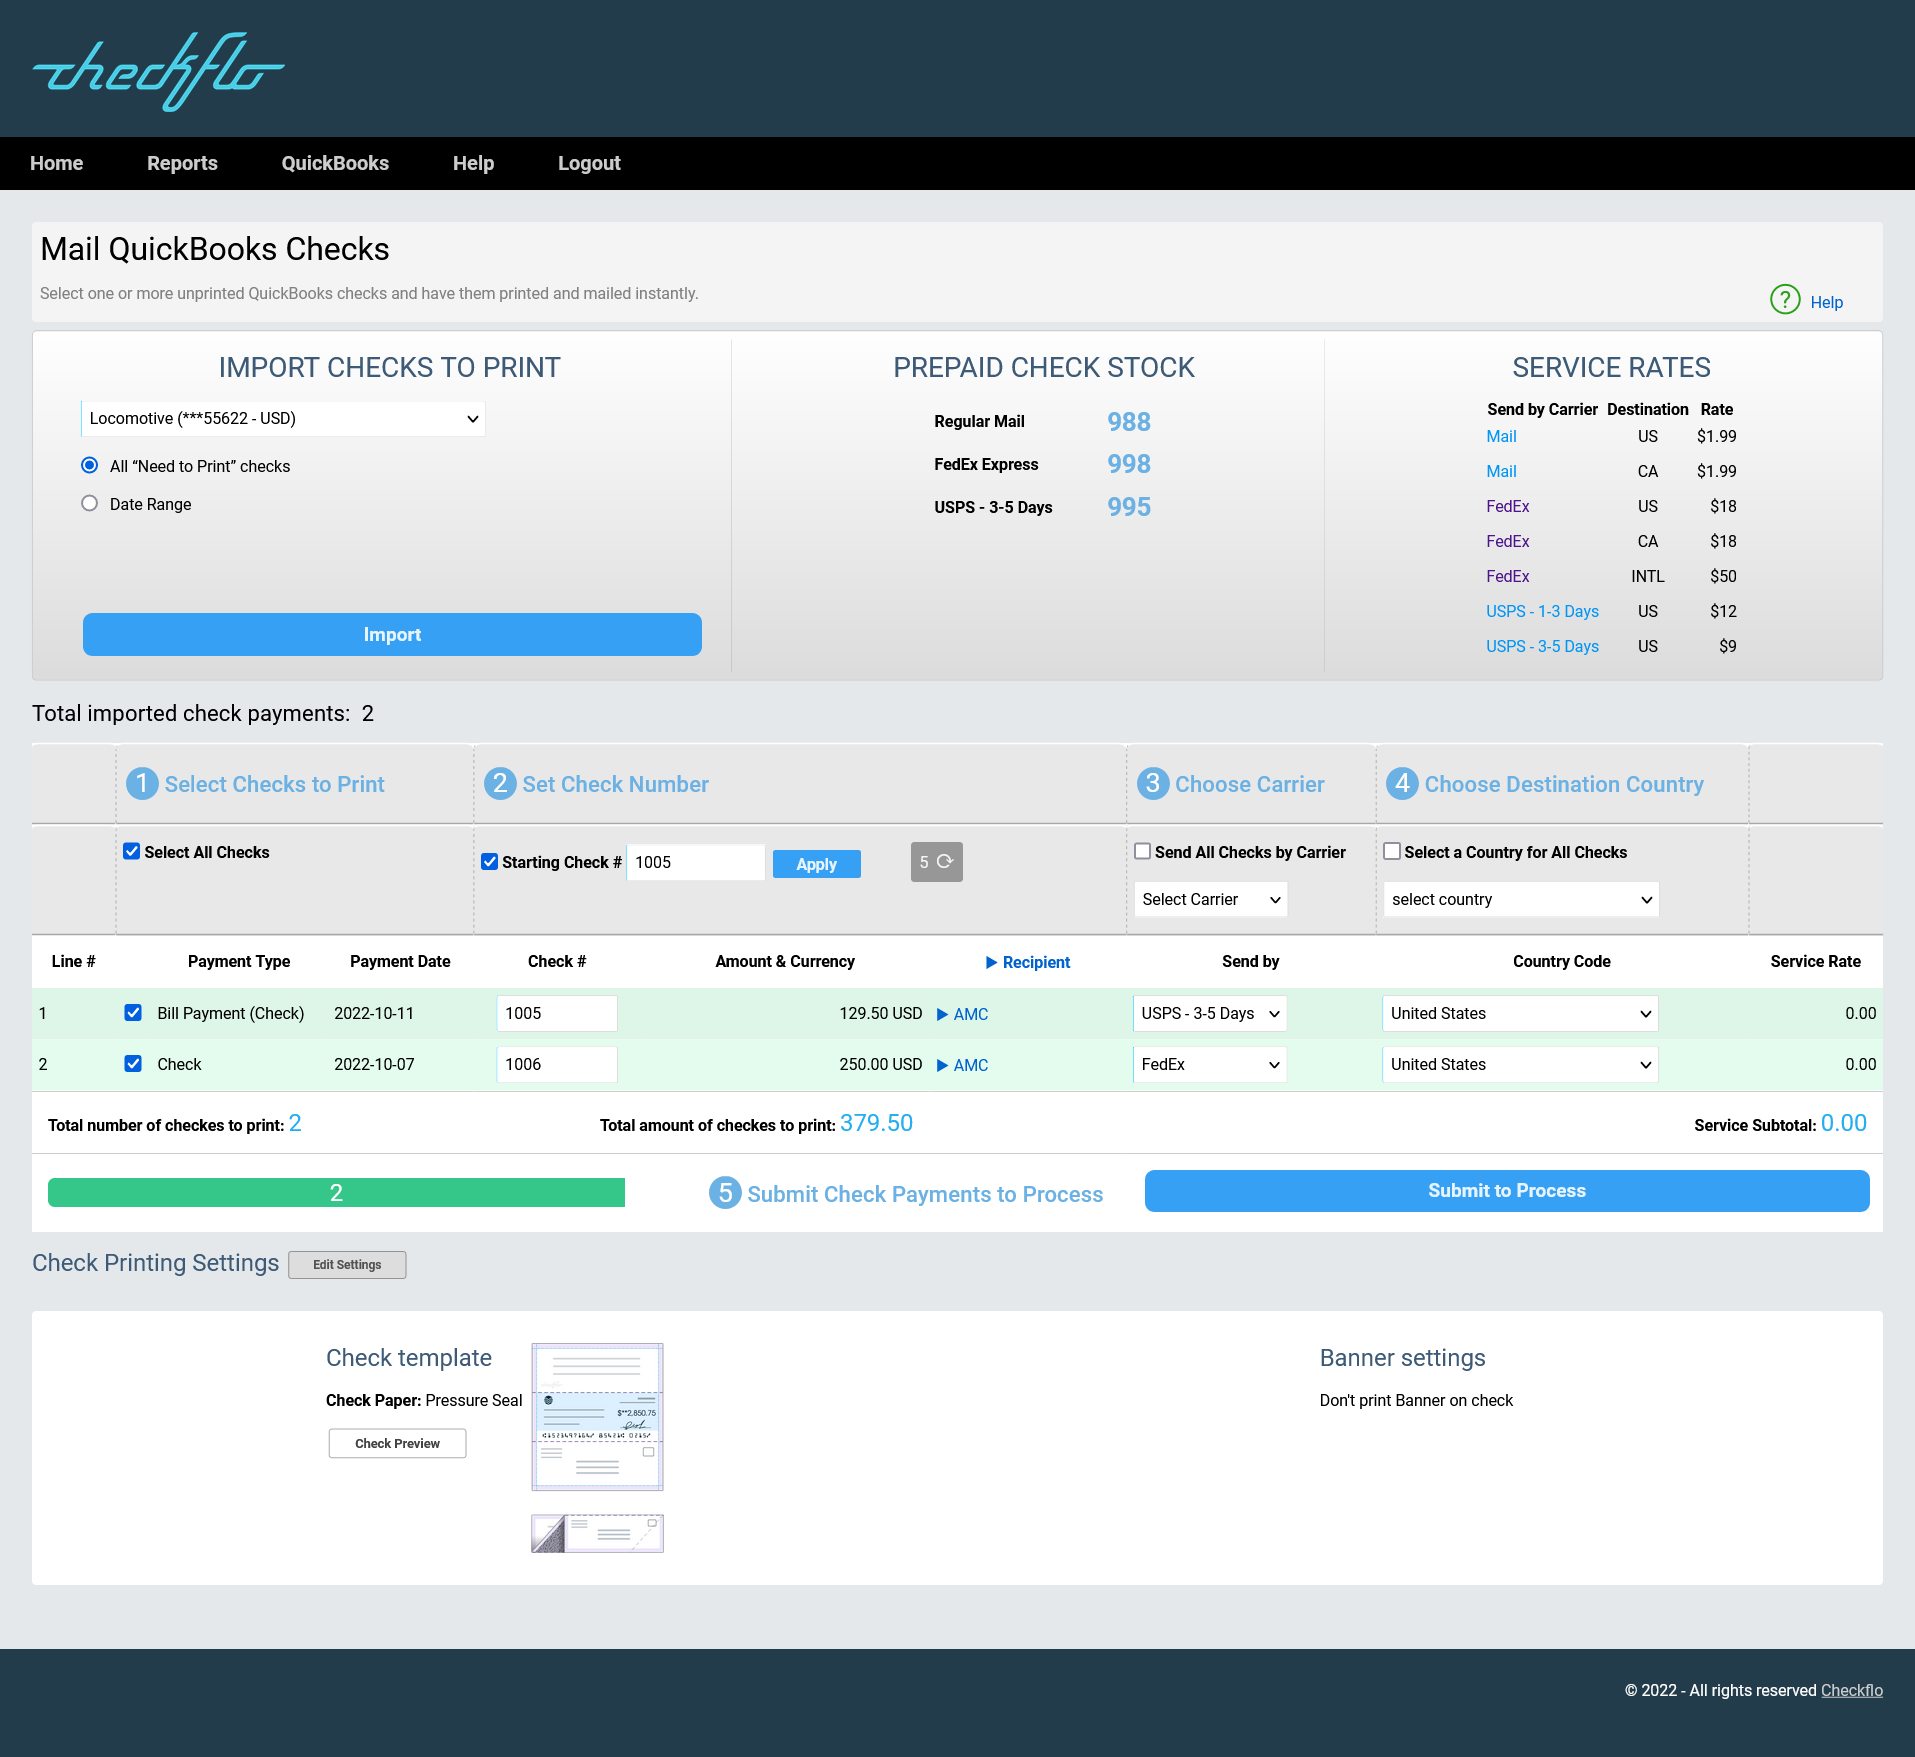Screen dimensions: 1915x1757
Task: Click the Checkflo logo
Action: tap(158, 70)
